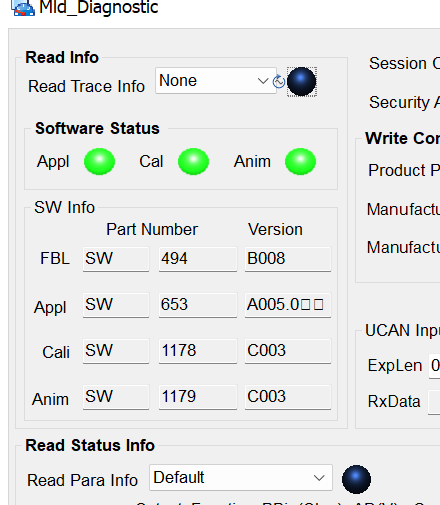This screenshot has width=440, height=505.
Task: Click the dark blue Read Trace Info button
Action: [x=302, y=82]
